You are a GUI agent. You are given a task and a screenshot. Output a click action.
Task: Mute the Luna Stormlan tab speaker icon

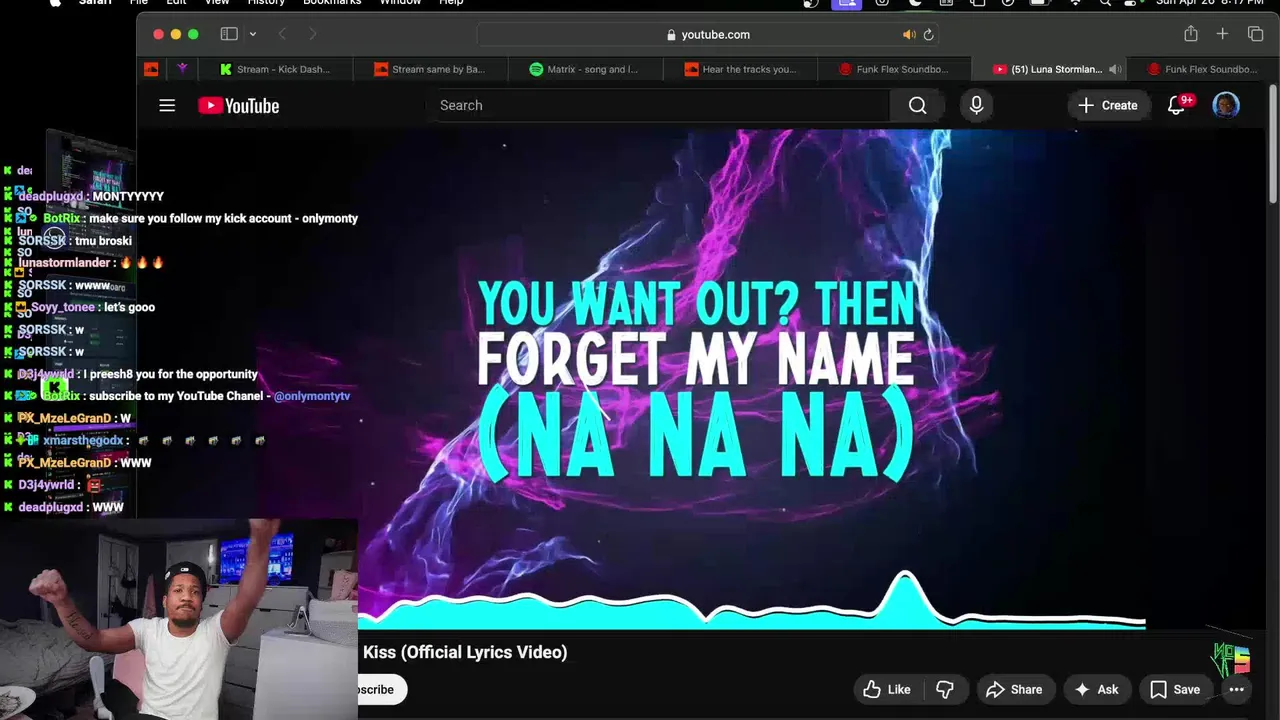[x=1114, y=69]
